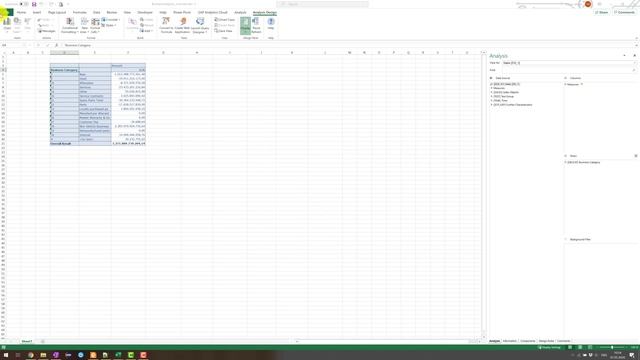
Task: Click the New Lines ribbon icon
Action: click(x=84, y=25)
